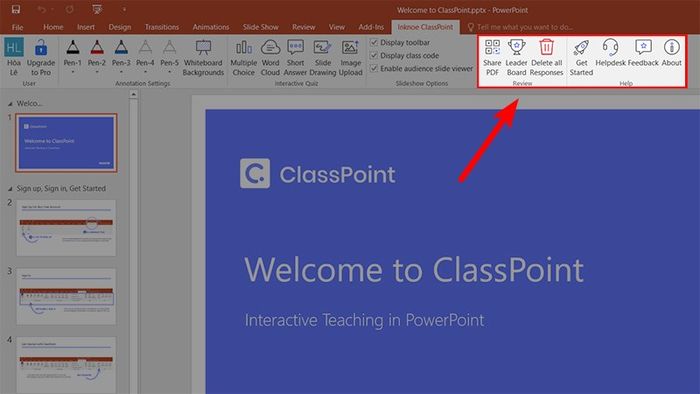Open the About info icon
Screen dimensions: 700x394
pyautogui.click(x=671, y=47)
